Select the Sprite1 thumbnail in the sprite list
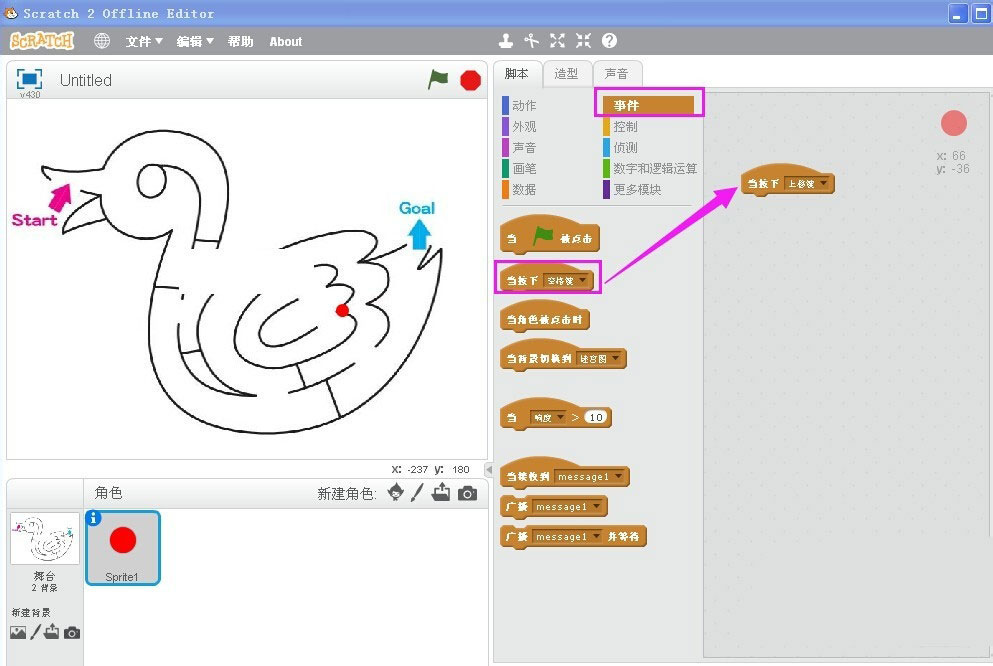This screenshot has height=666, width=993. (122, 545)
